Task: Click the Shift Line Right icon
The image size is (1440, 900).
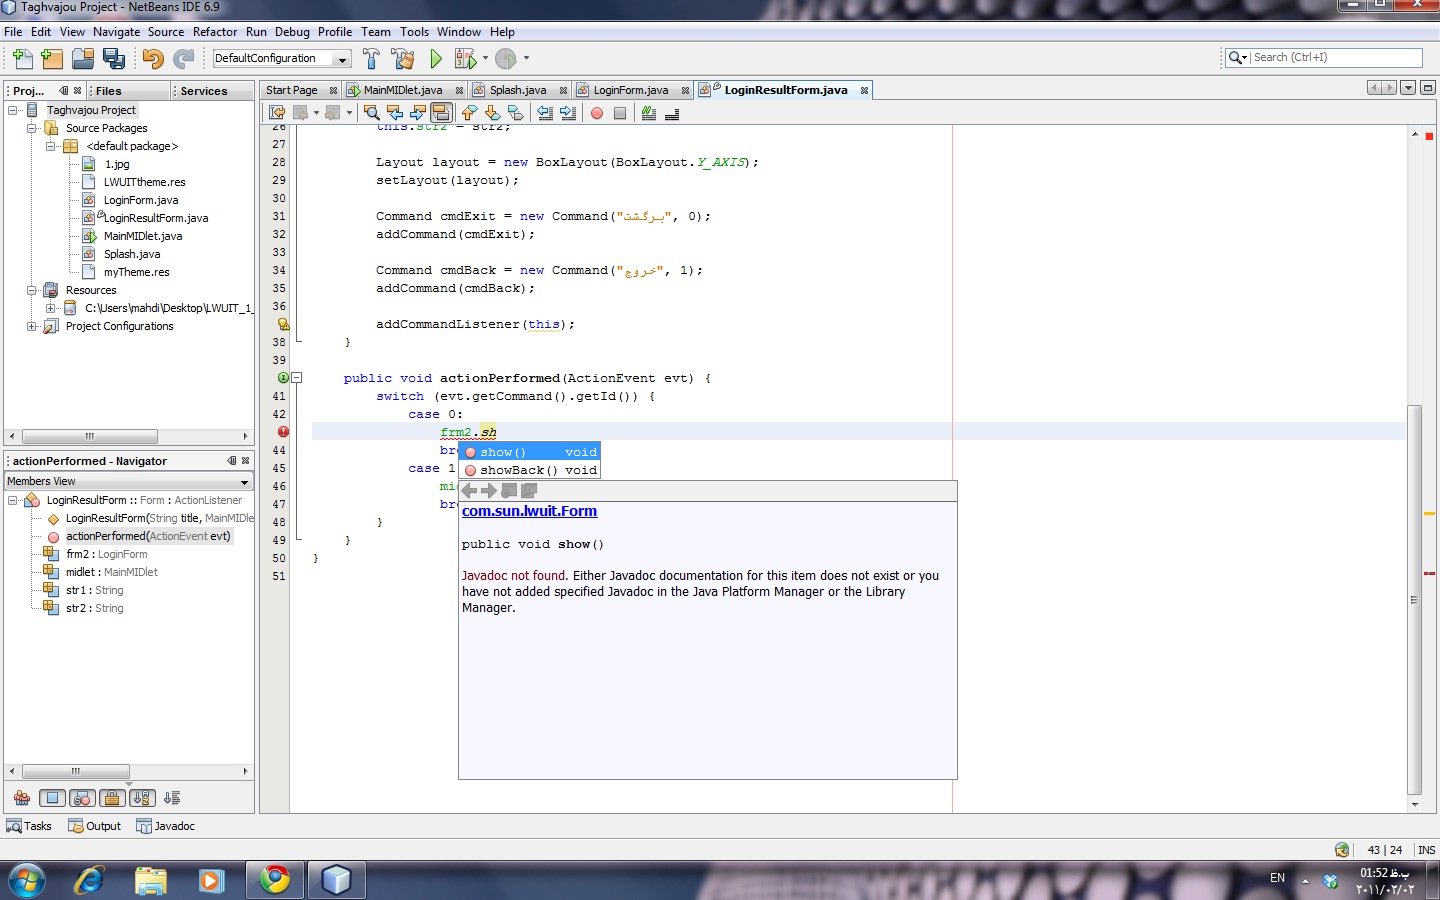Action: click(568, 113)
